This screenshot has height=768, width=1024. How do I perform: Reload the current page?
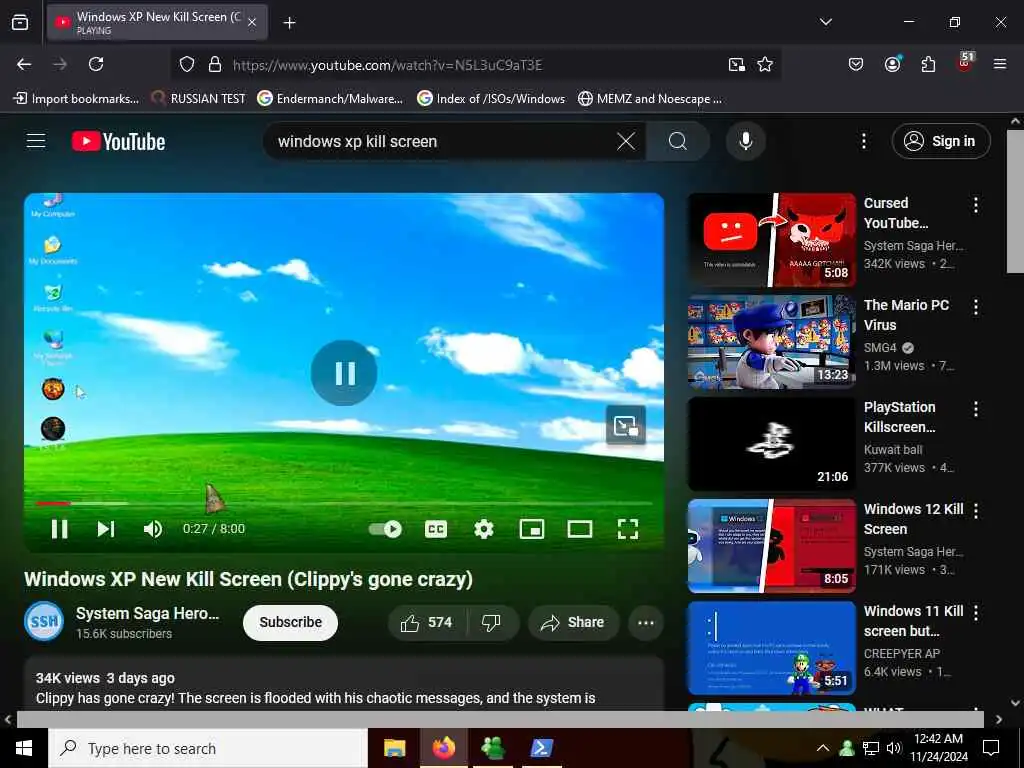click(96, 64)
